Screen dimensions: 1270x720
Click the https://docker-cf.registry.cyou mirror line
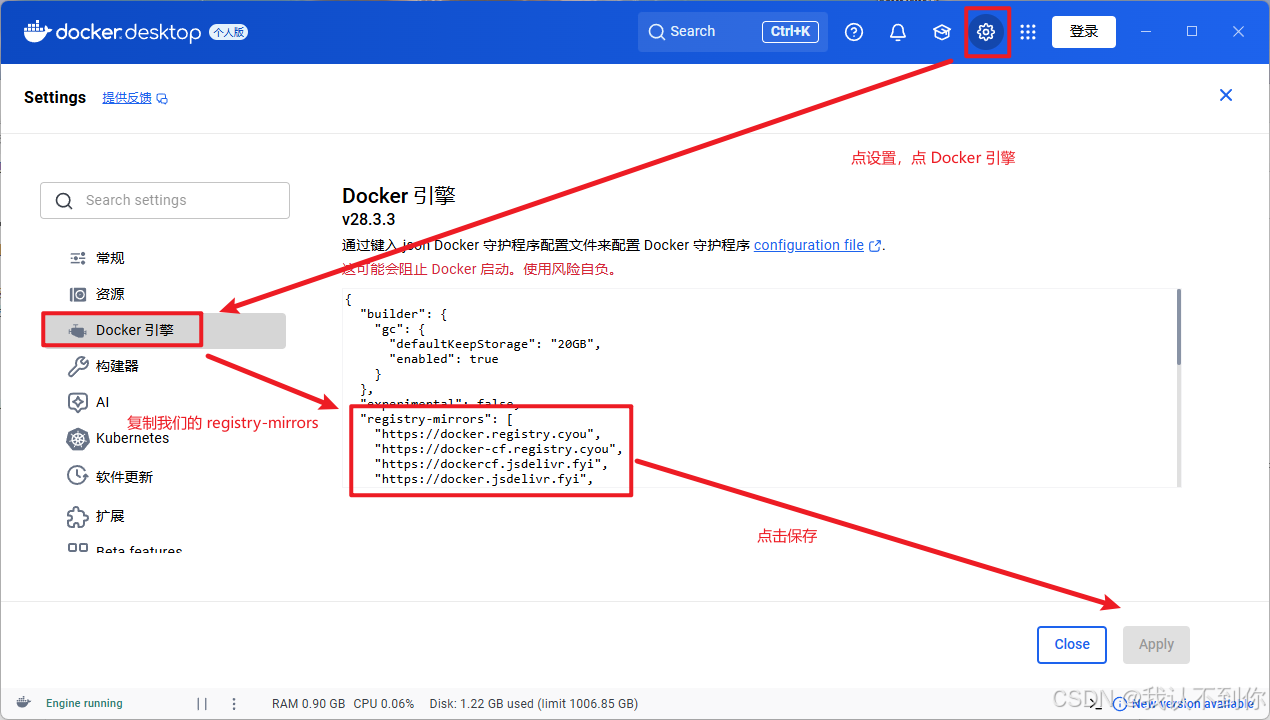click(x=498, y=449)
